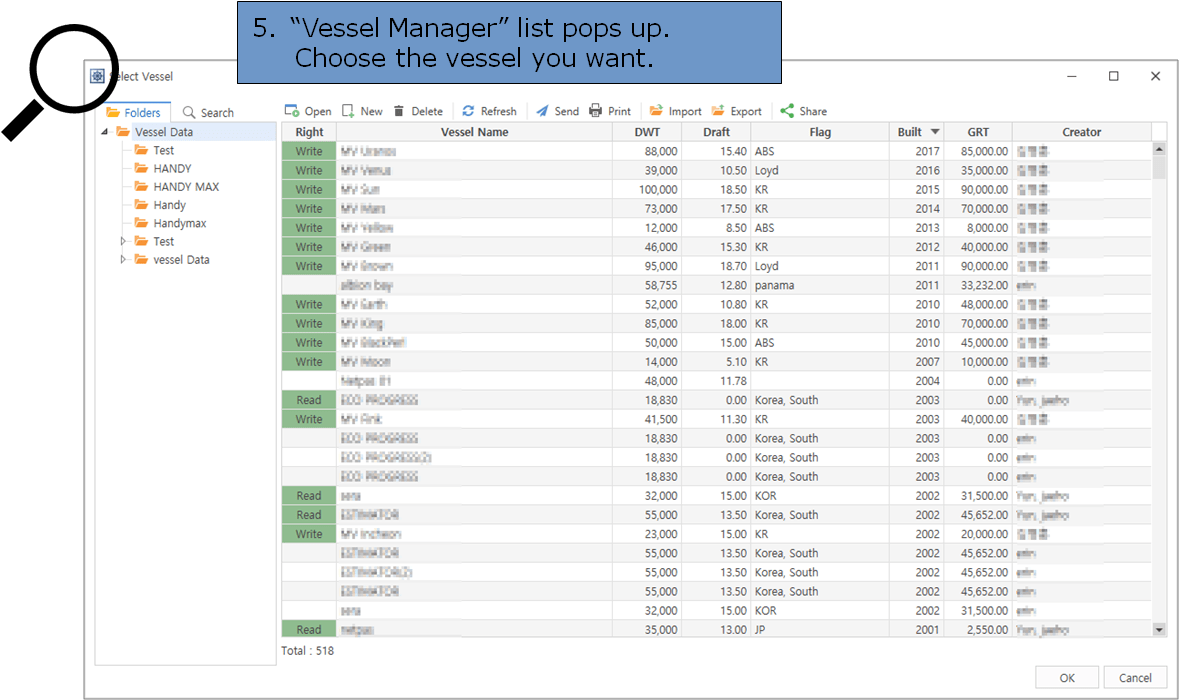Send the vessel data via Send icon
Screen dimensions: 1179x700
(x=557, y=111)
